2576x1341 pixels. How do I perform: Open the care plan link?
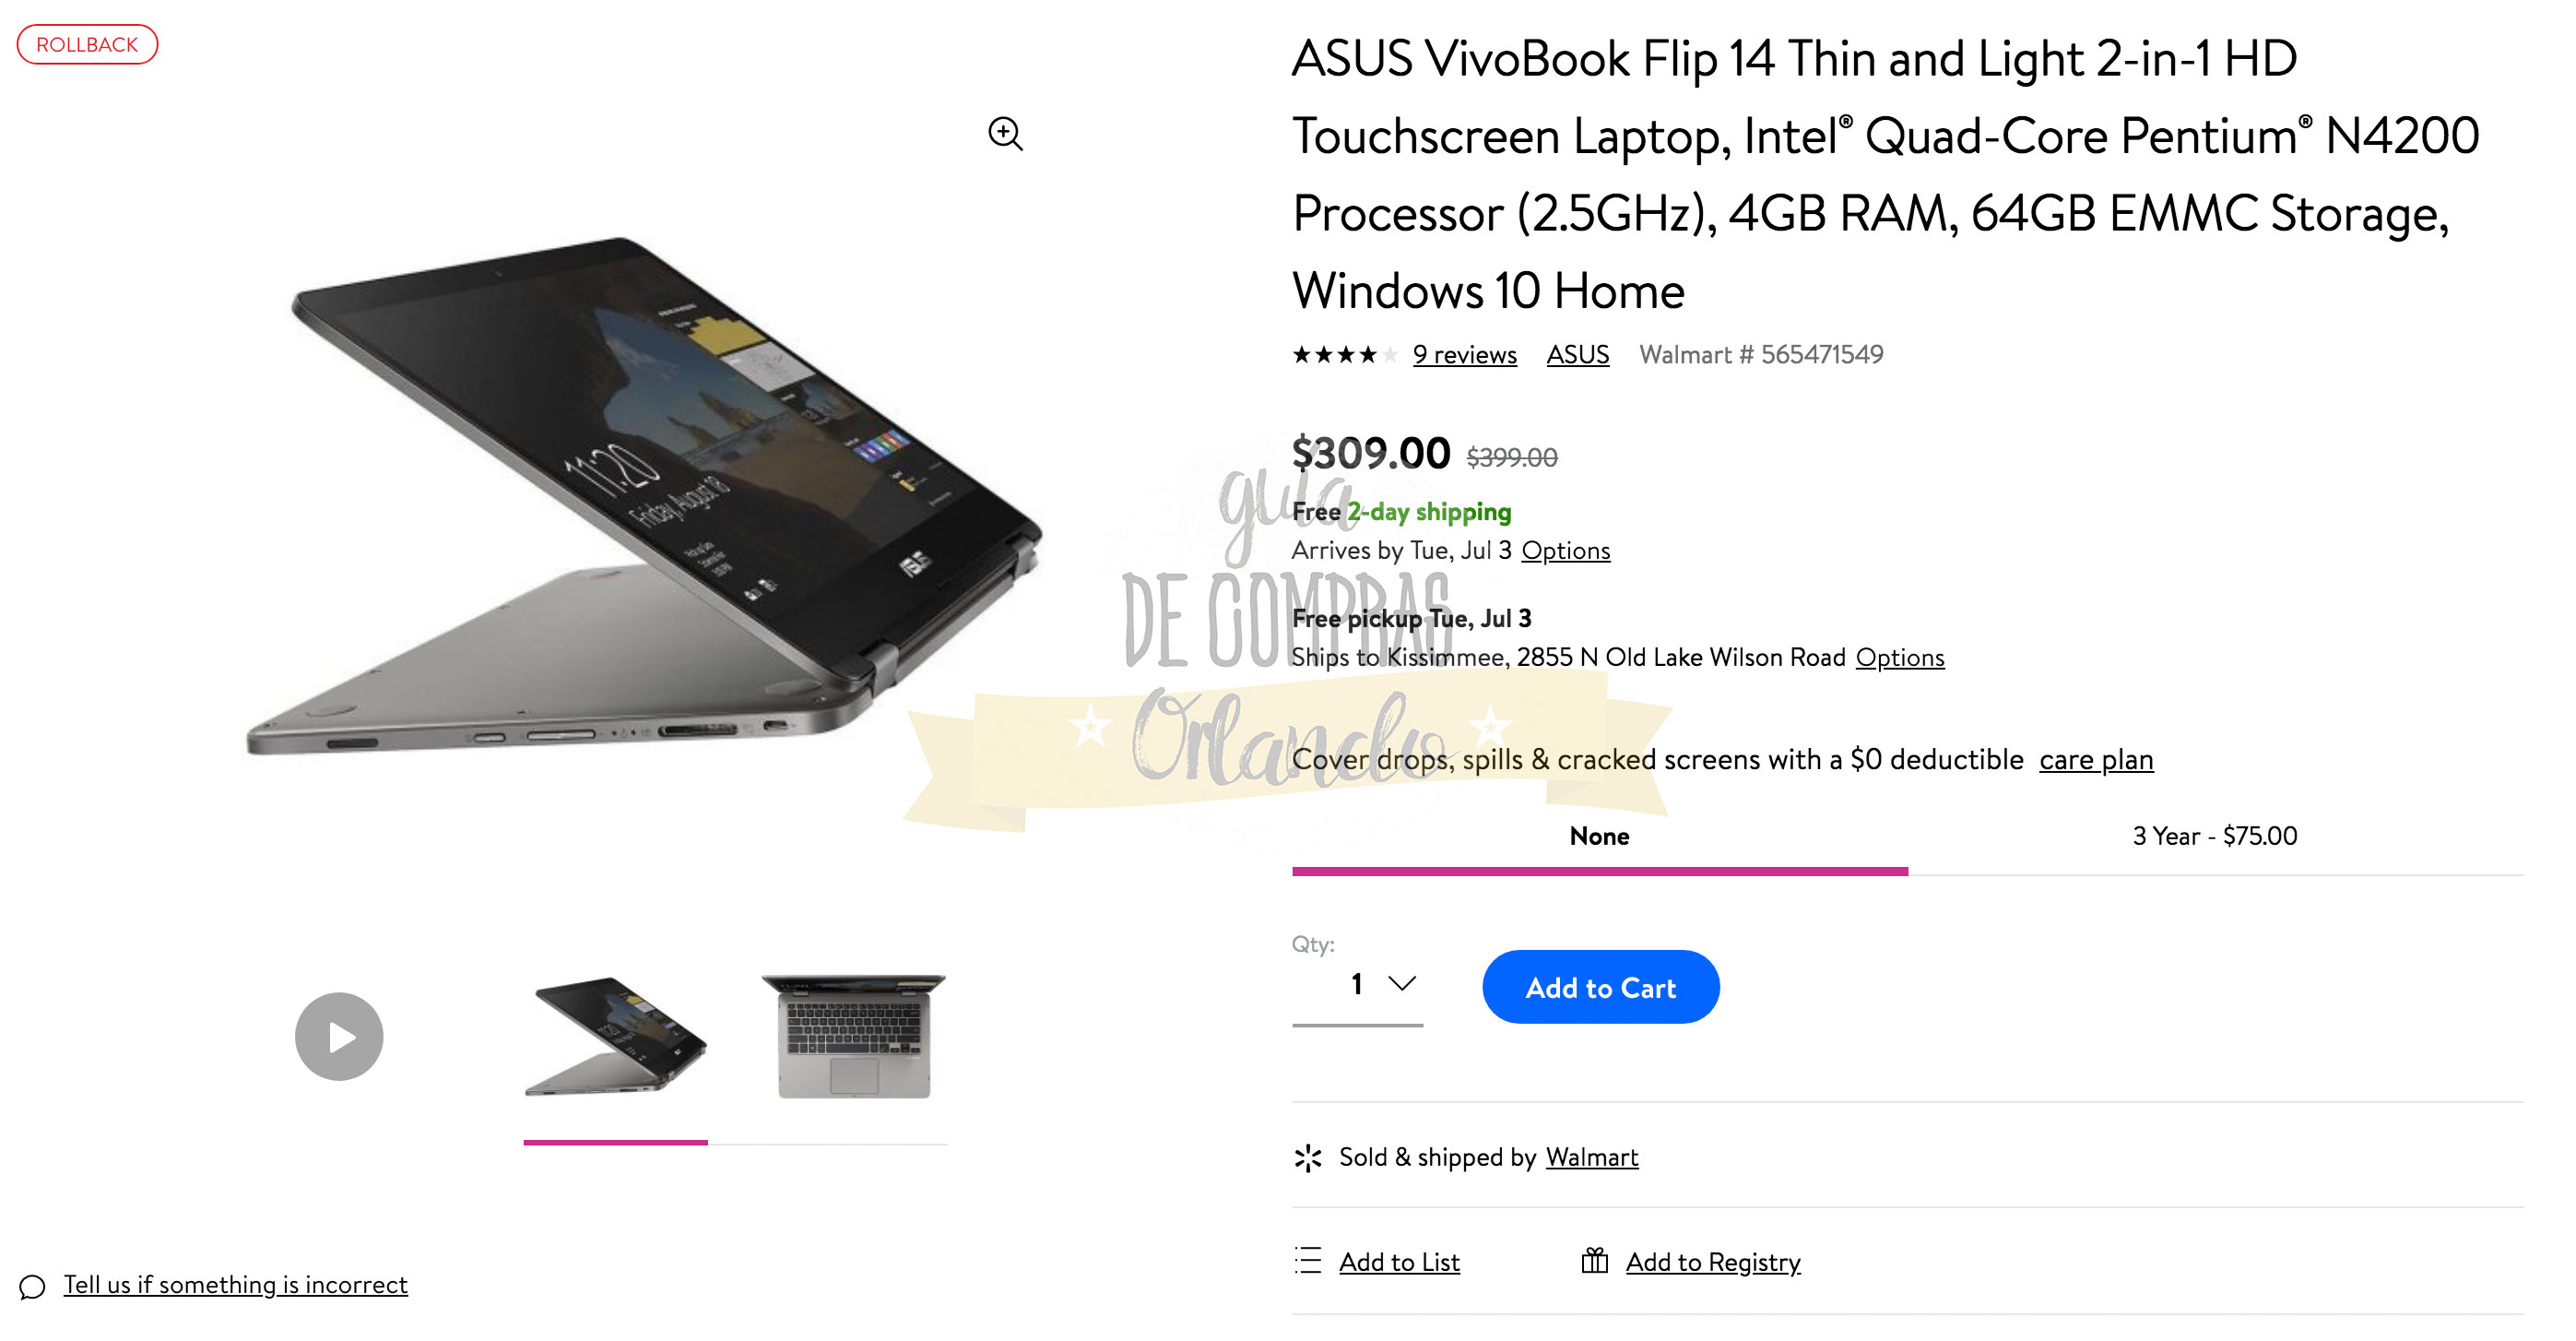click(2096, 760)
